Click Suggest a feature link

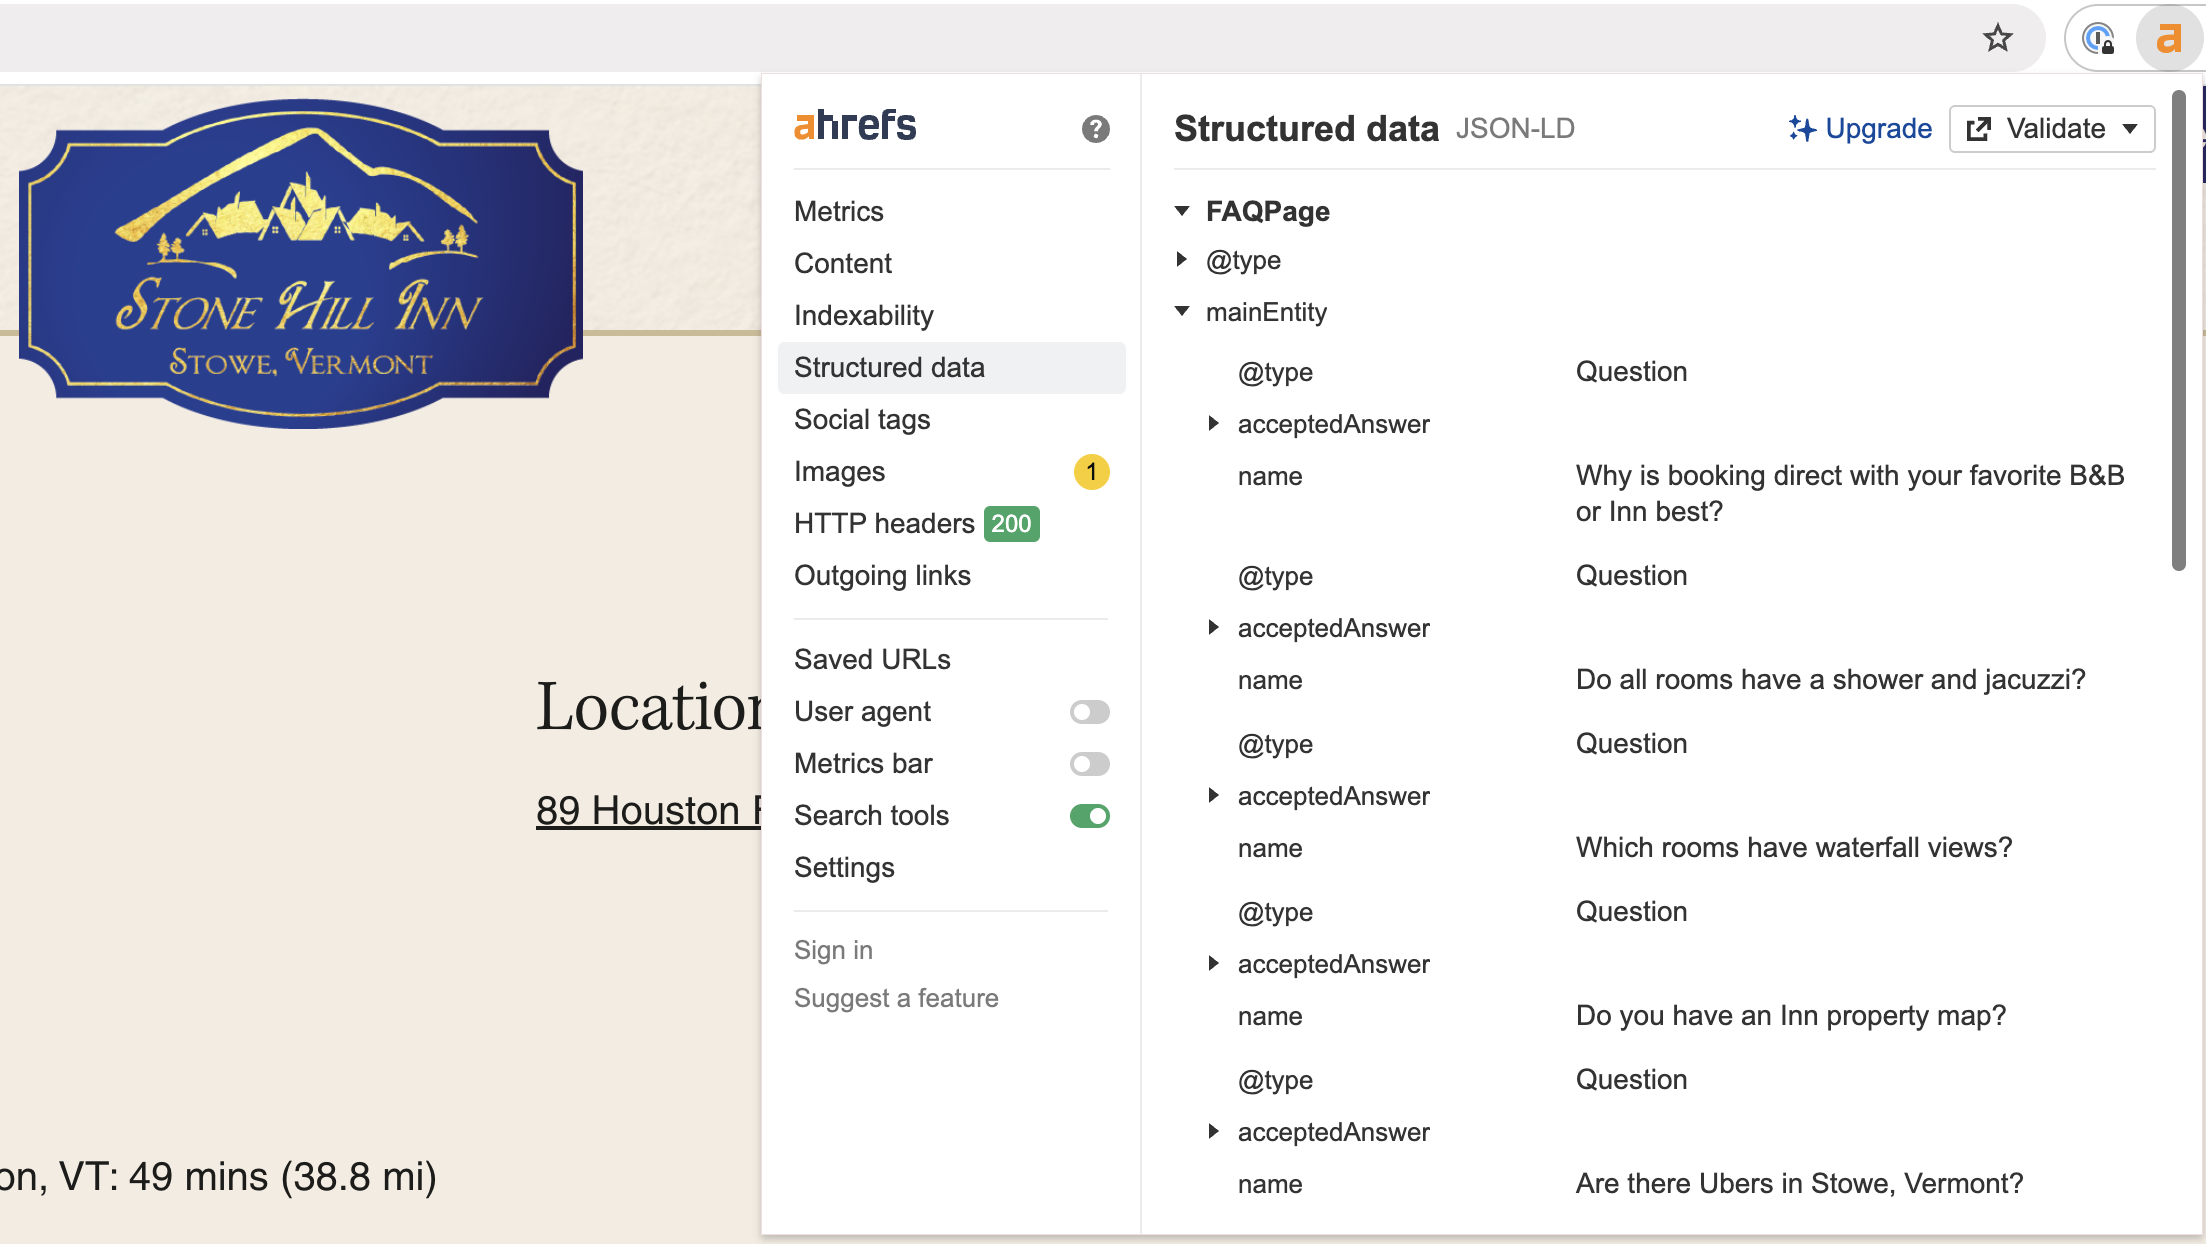point(896,998)
